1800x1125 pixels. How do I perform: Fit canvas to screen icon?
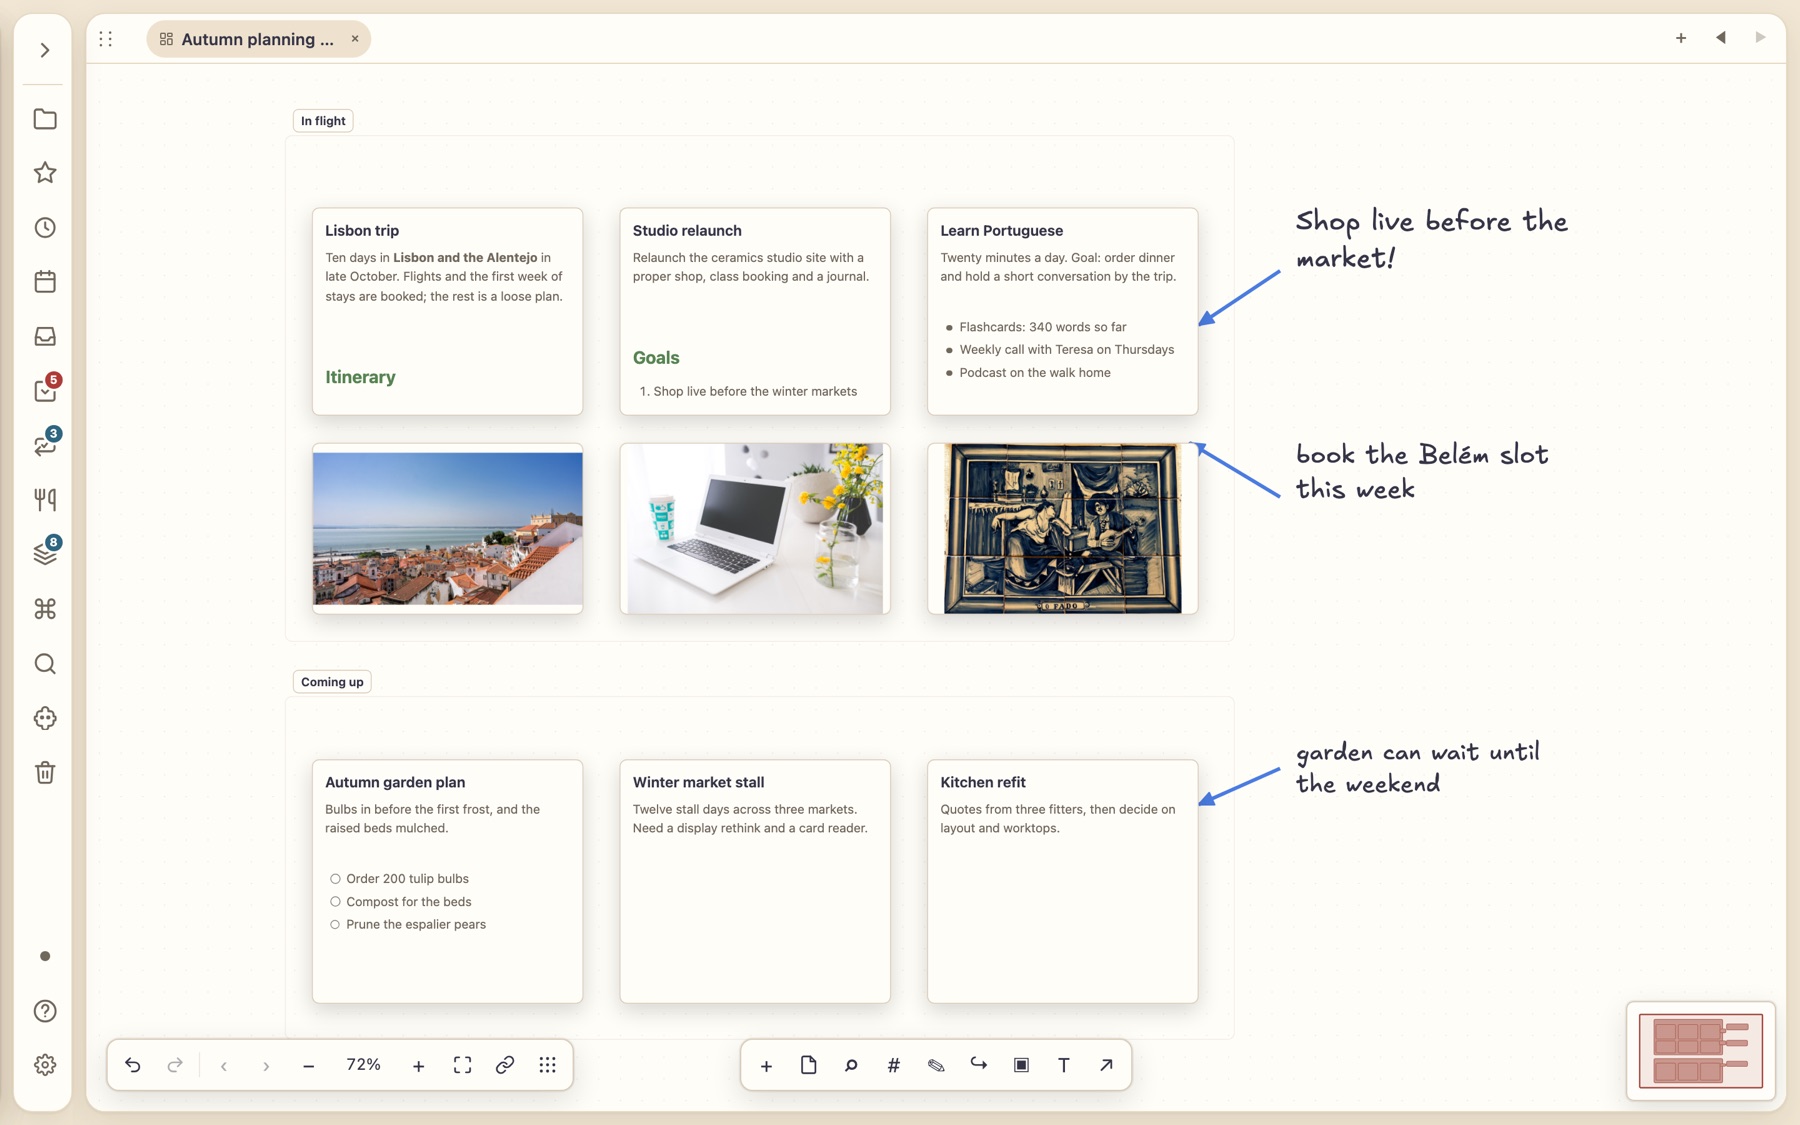[462, 1065]
